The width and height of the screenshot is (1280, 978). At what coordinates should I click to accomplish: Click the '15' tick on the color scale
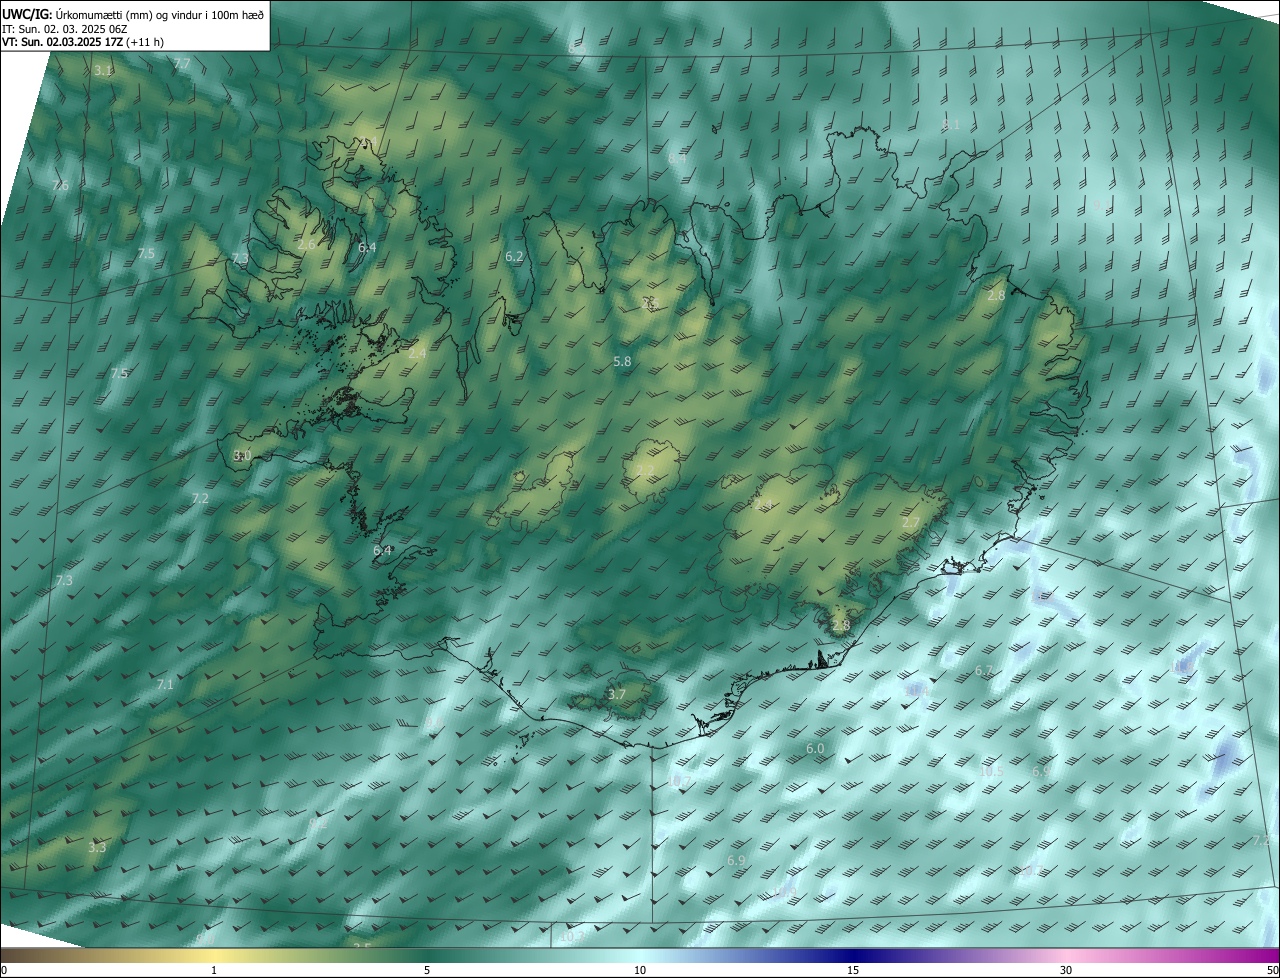[x=853, y=971]
